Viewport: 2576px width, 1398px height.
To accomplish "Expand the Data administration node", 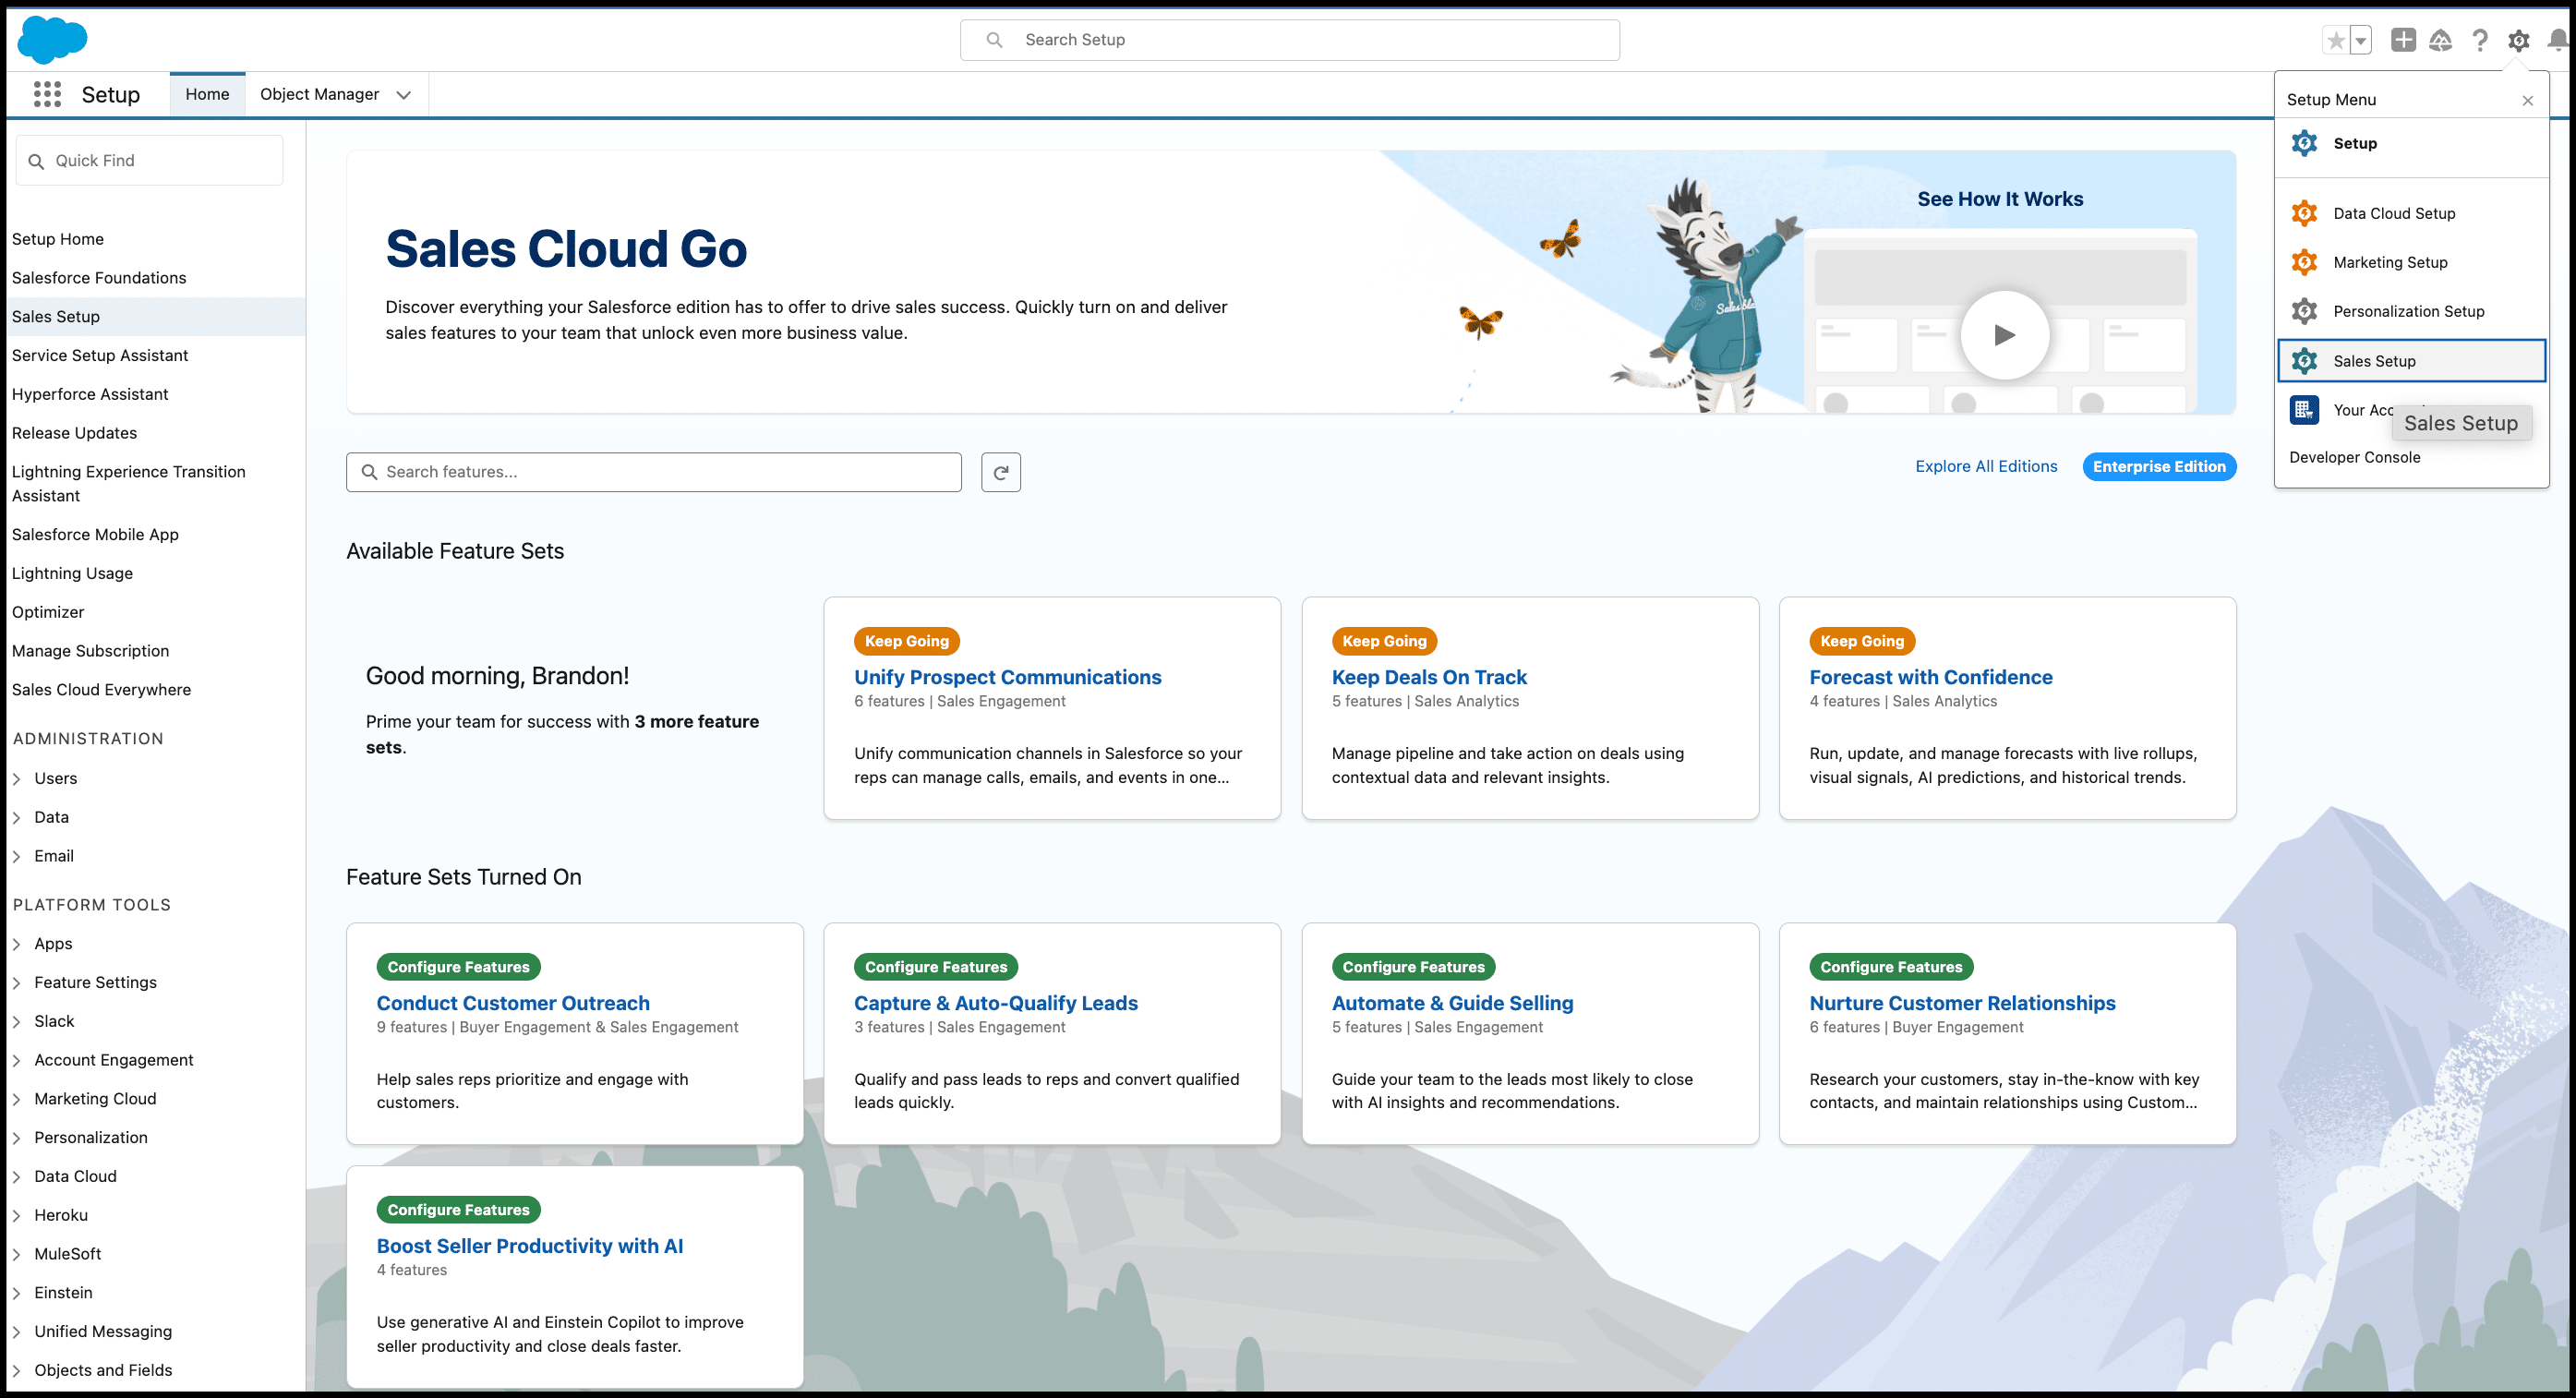I will coord(17,817).
